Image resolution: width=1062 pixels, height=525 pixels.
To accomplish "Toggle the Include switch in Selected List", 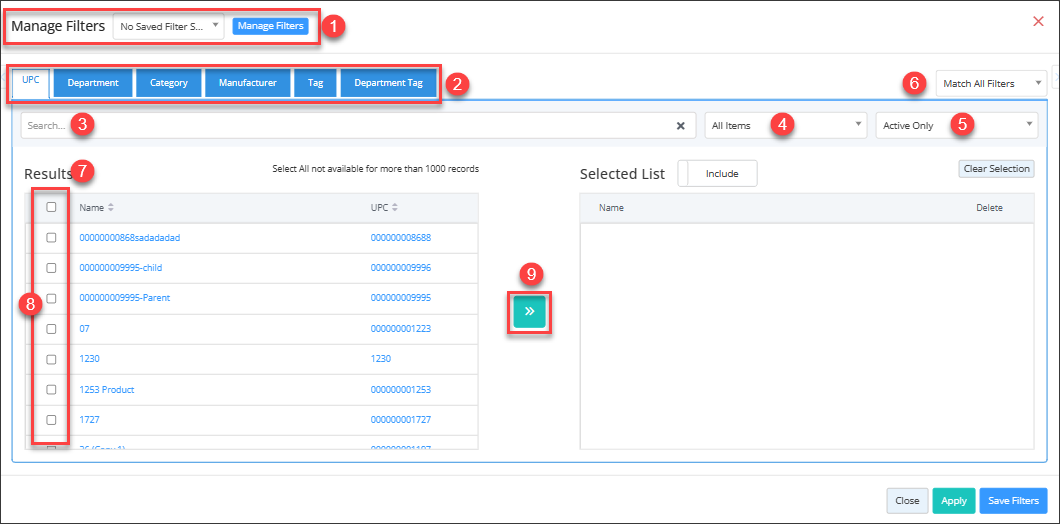I will pos(717,174).
